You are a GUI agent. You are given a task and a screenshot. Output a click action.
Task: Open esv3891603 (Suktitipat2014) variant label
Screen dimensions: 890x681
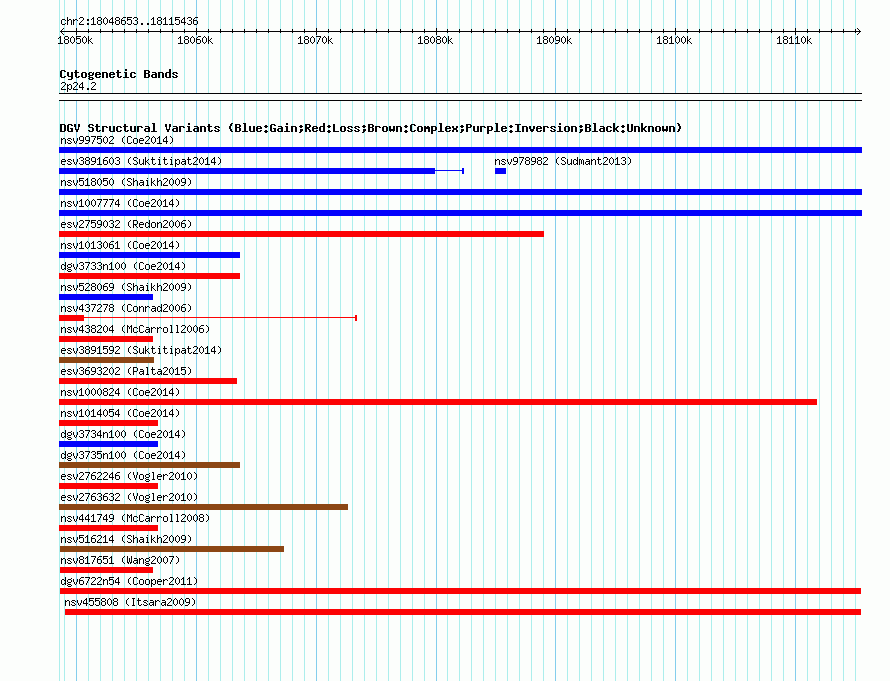pyautogui.click(x=141, y=161)
